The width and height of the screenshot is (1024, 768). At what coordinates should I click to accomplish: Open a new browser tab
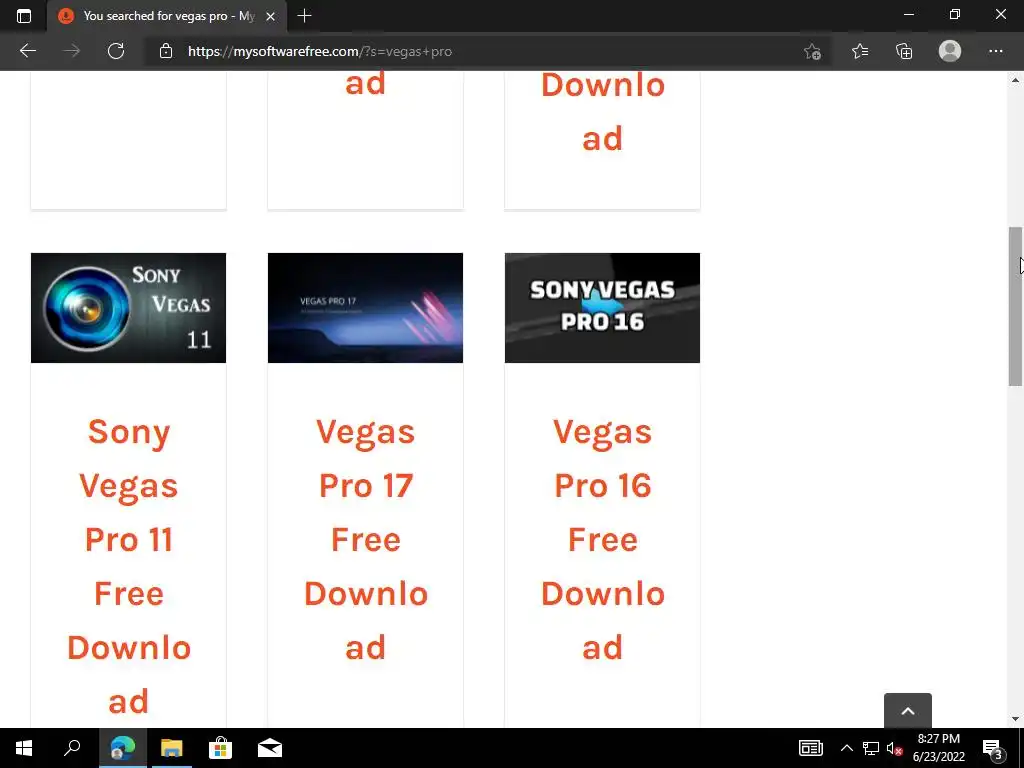click(304, 16)
